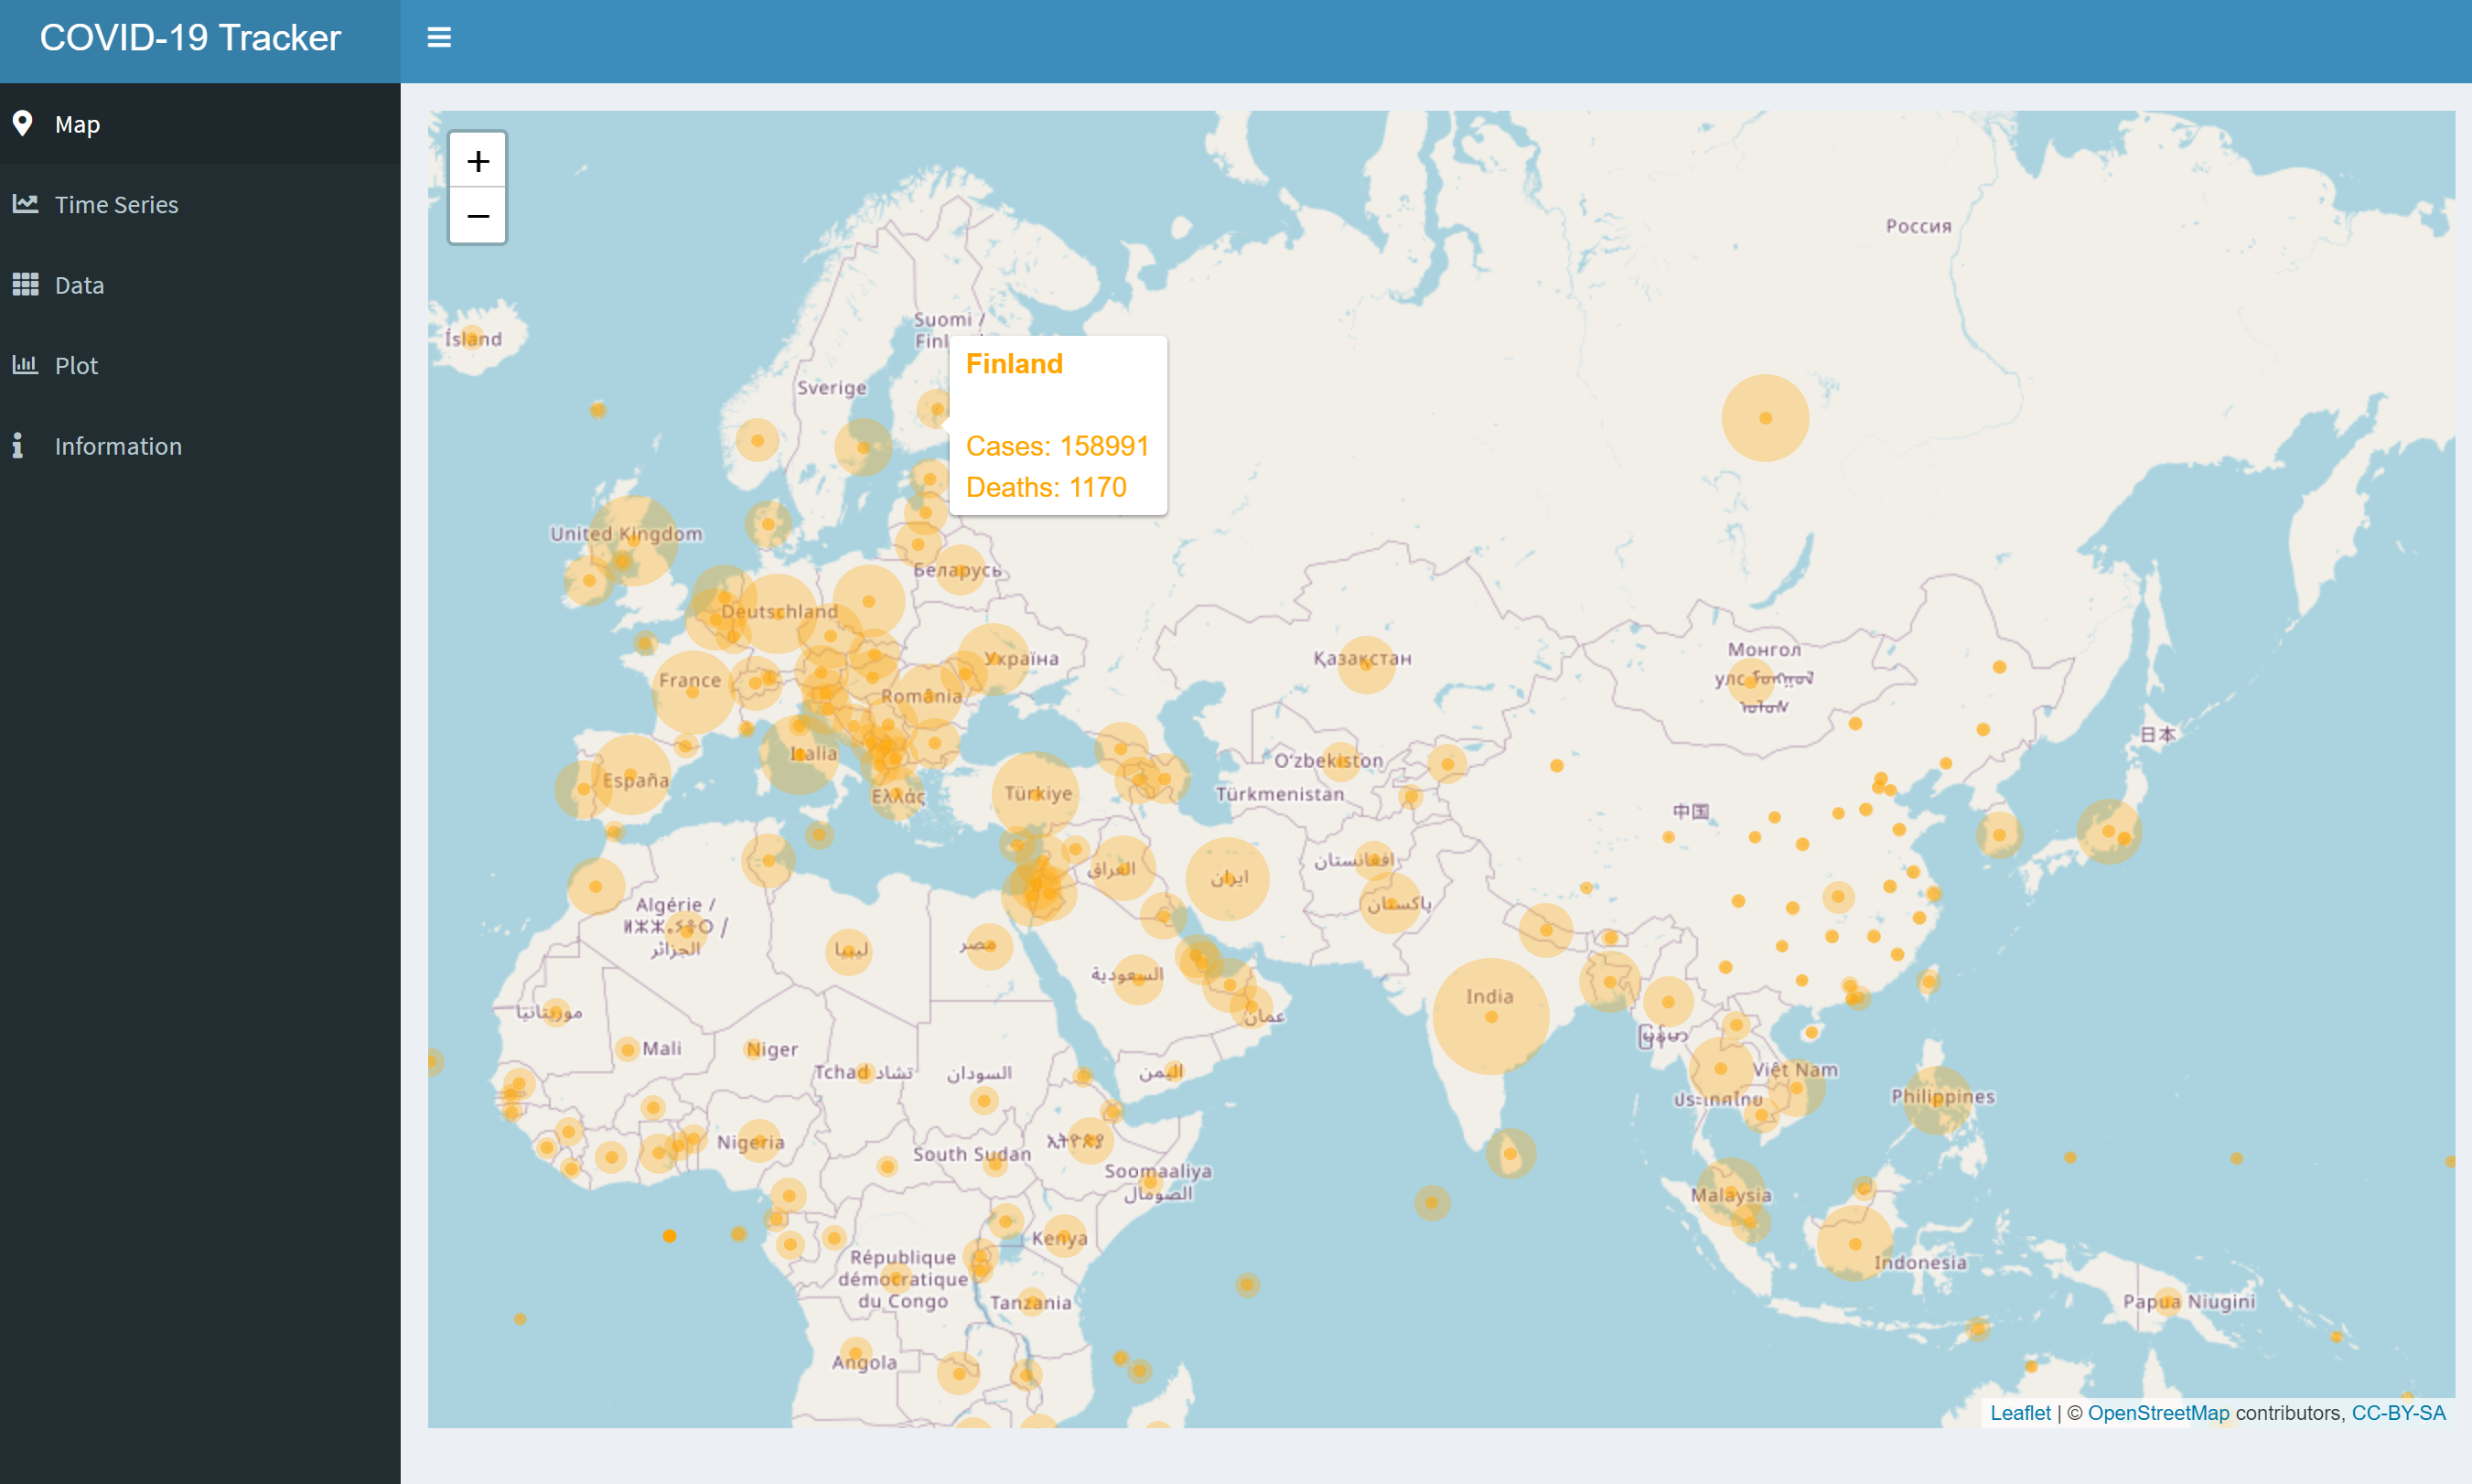Select the circle marker over Iran
The height and width of the screenshot is (1484, 2472).
(x=1227, y=879)
